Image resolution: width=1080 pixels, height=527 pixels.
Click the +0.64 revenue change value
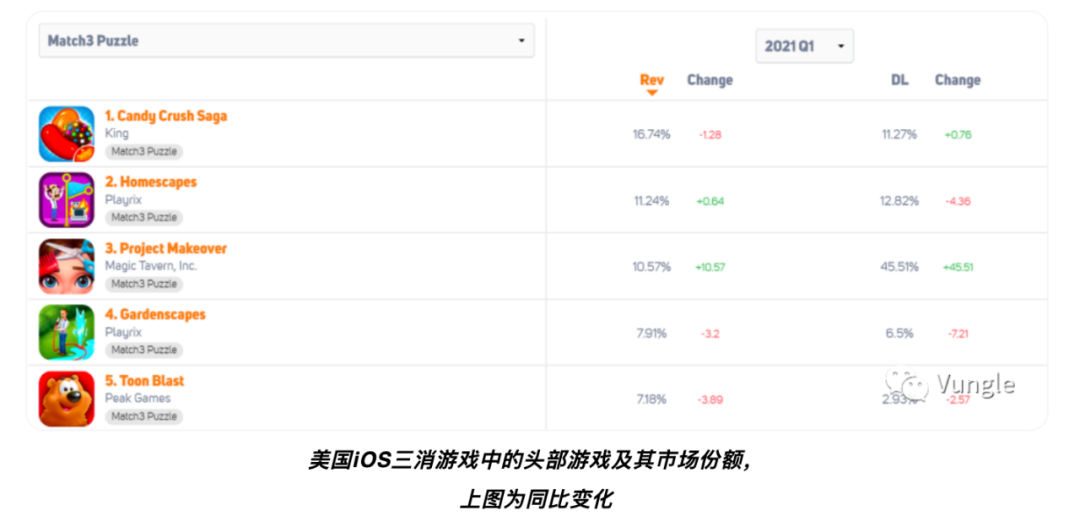click(x=710, y=201)
